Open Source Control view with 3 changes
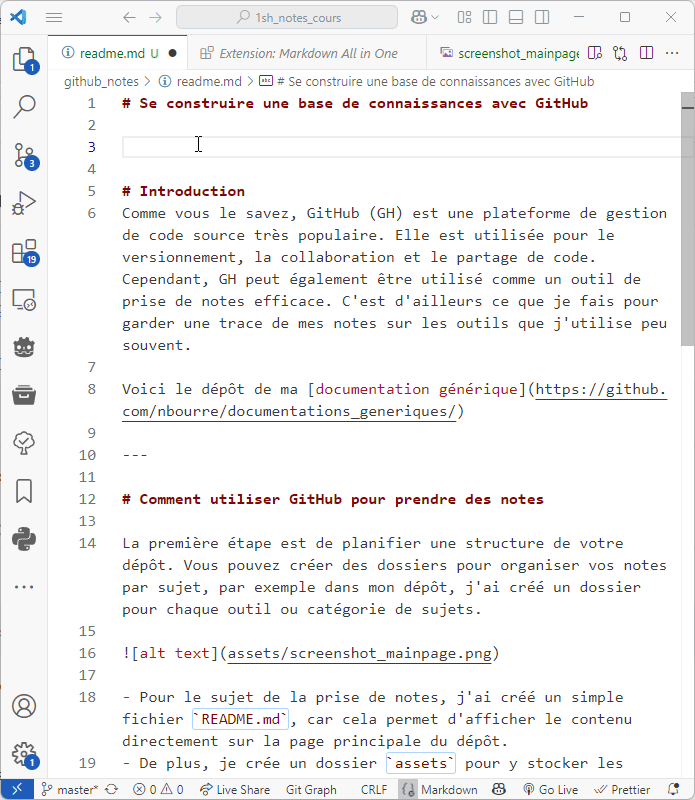The image size is (695, 800). tap(24, 155)
